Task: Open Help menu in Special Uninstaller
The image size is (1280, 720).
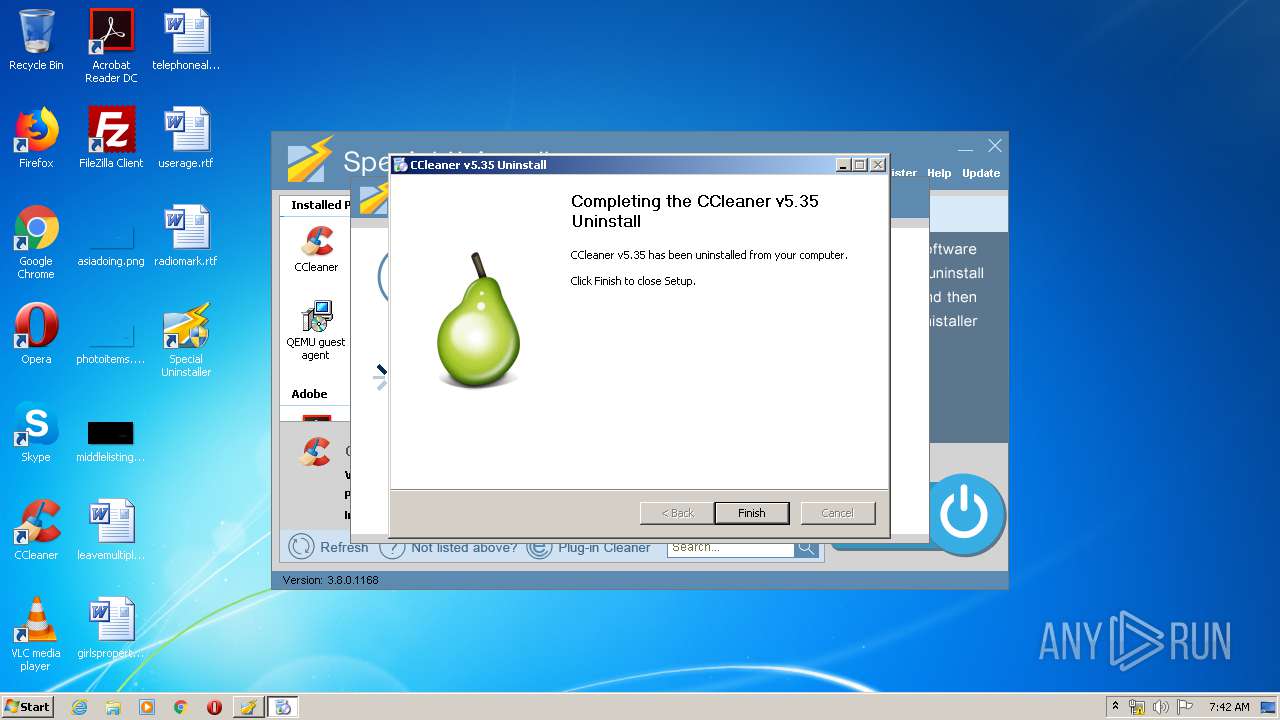Action: point(939,173)
